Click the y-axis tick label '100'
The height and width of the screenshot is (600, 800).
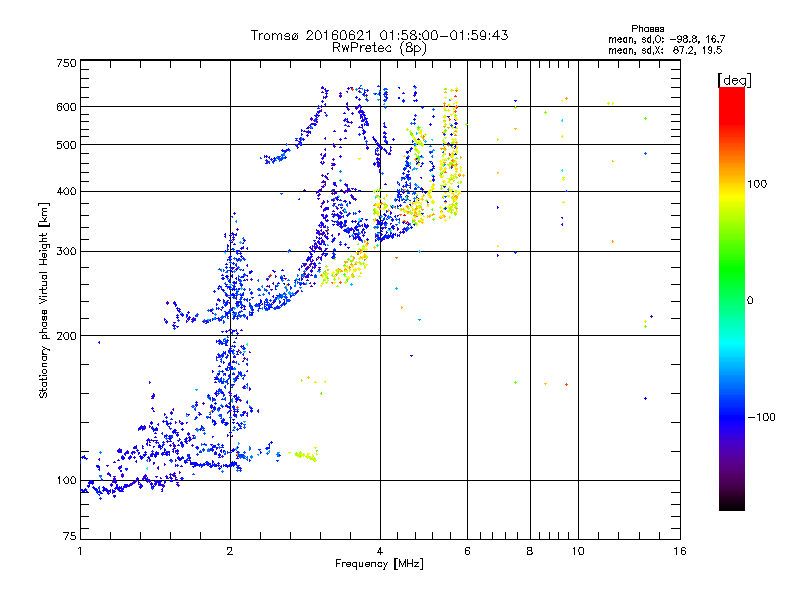click(x=66, y=481)
